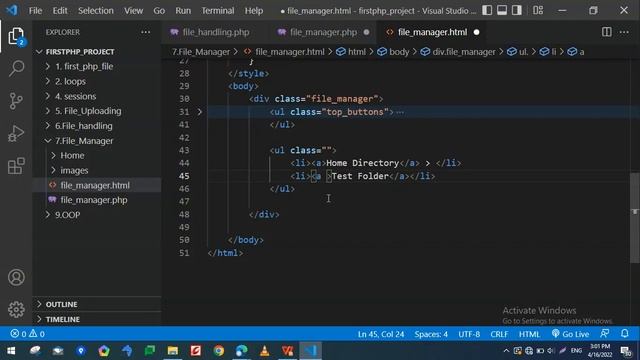Viewport: 640px width, 360px height.
Task: Show errors and warnings in status bar
Action: tap(27, 334)
